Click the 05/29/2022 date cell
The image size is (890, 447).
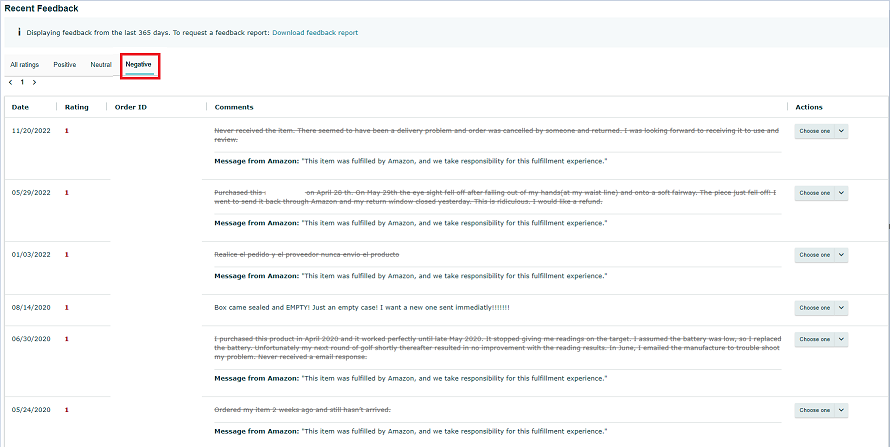tap(31, 193)
